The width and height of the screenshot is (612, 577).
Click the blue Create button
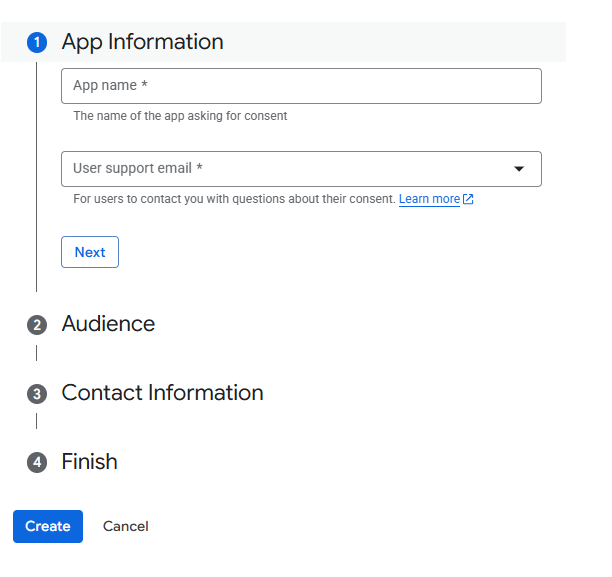point(48,526)
